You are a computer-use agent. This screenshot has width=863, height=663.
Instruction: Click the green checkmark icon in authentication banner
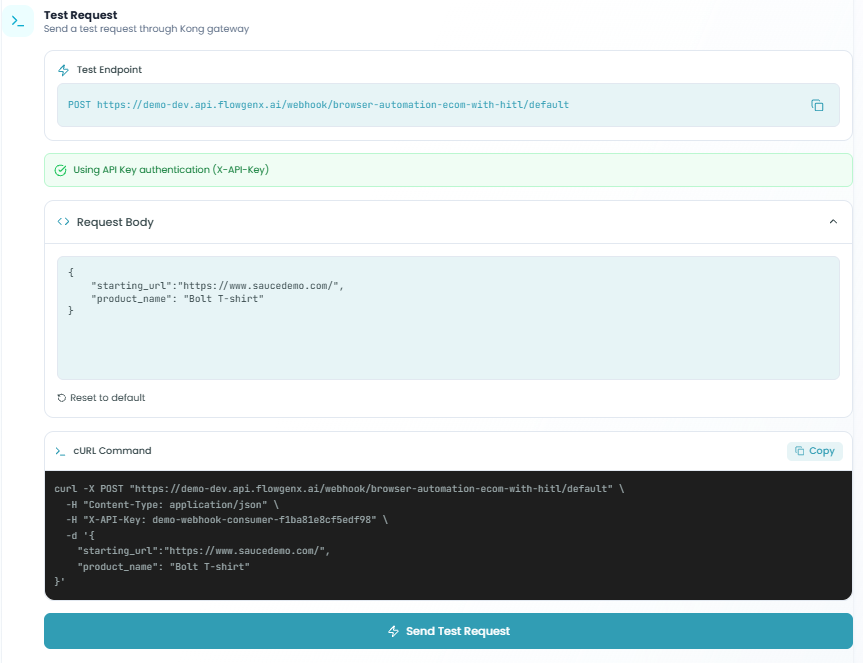pyautogui.click(x=61, y=170)
